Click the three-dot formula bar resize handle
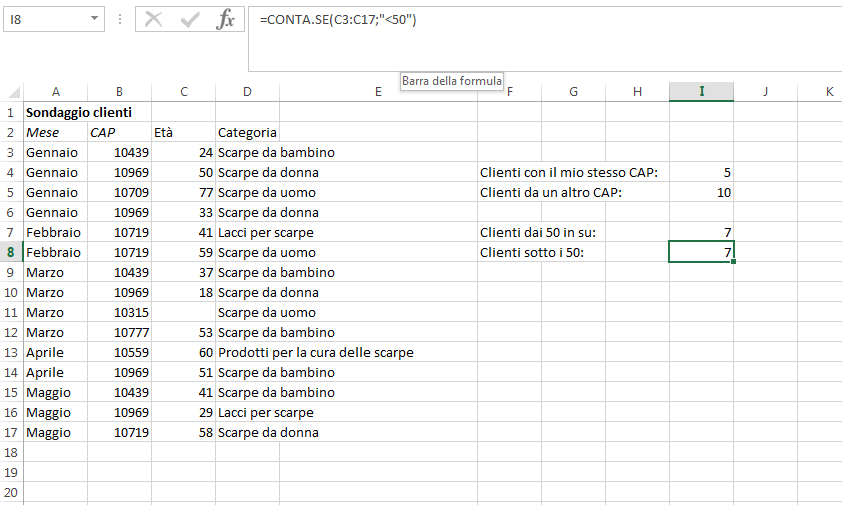The height and width of the screenshot is (505, 842). tap(120, 20)
